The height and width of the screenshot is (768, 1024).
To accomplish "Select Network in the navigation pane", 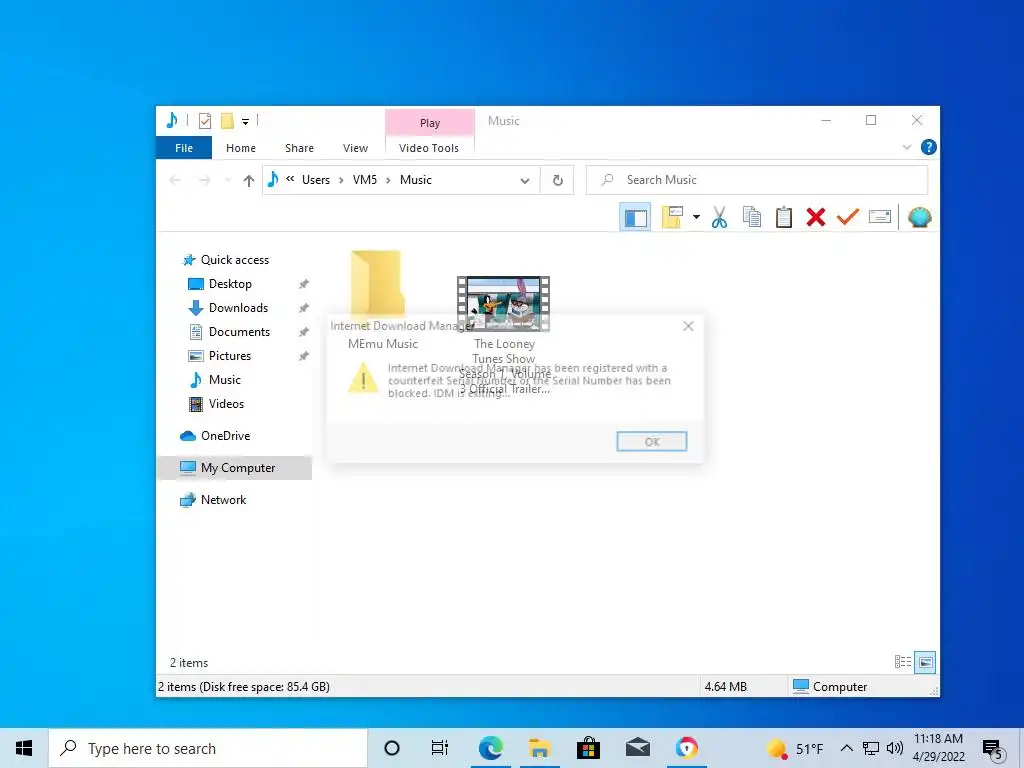I will click(223, 500).
